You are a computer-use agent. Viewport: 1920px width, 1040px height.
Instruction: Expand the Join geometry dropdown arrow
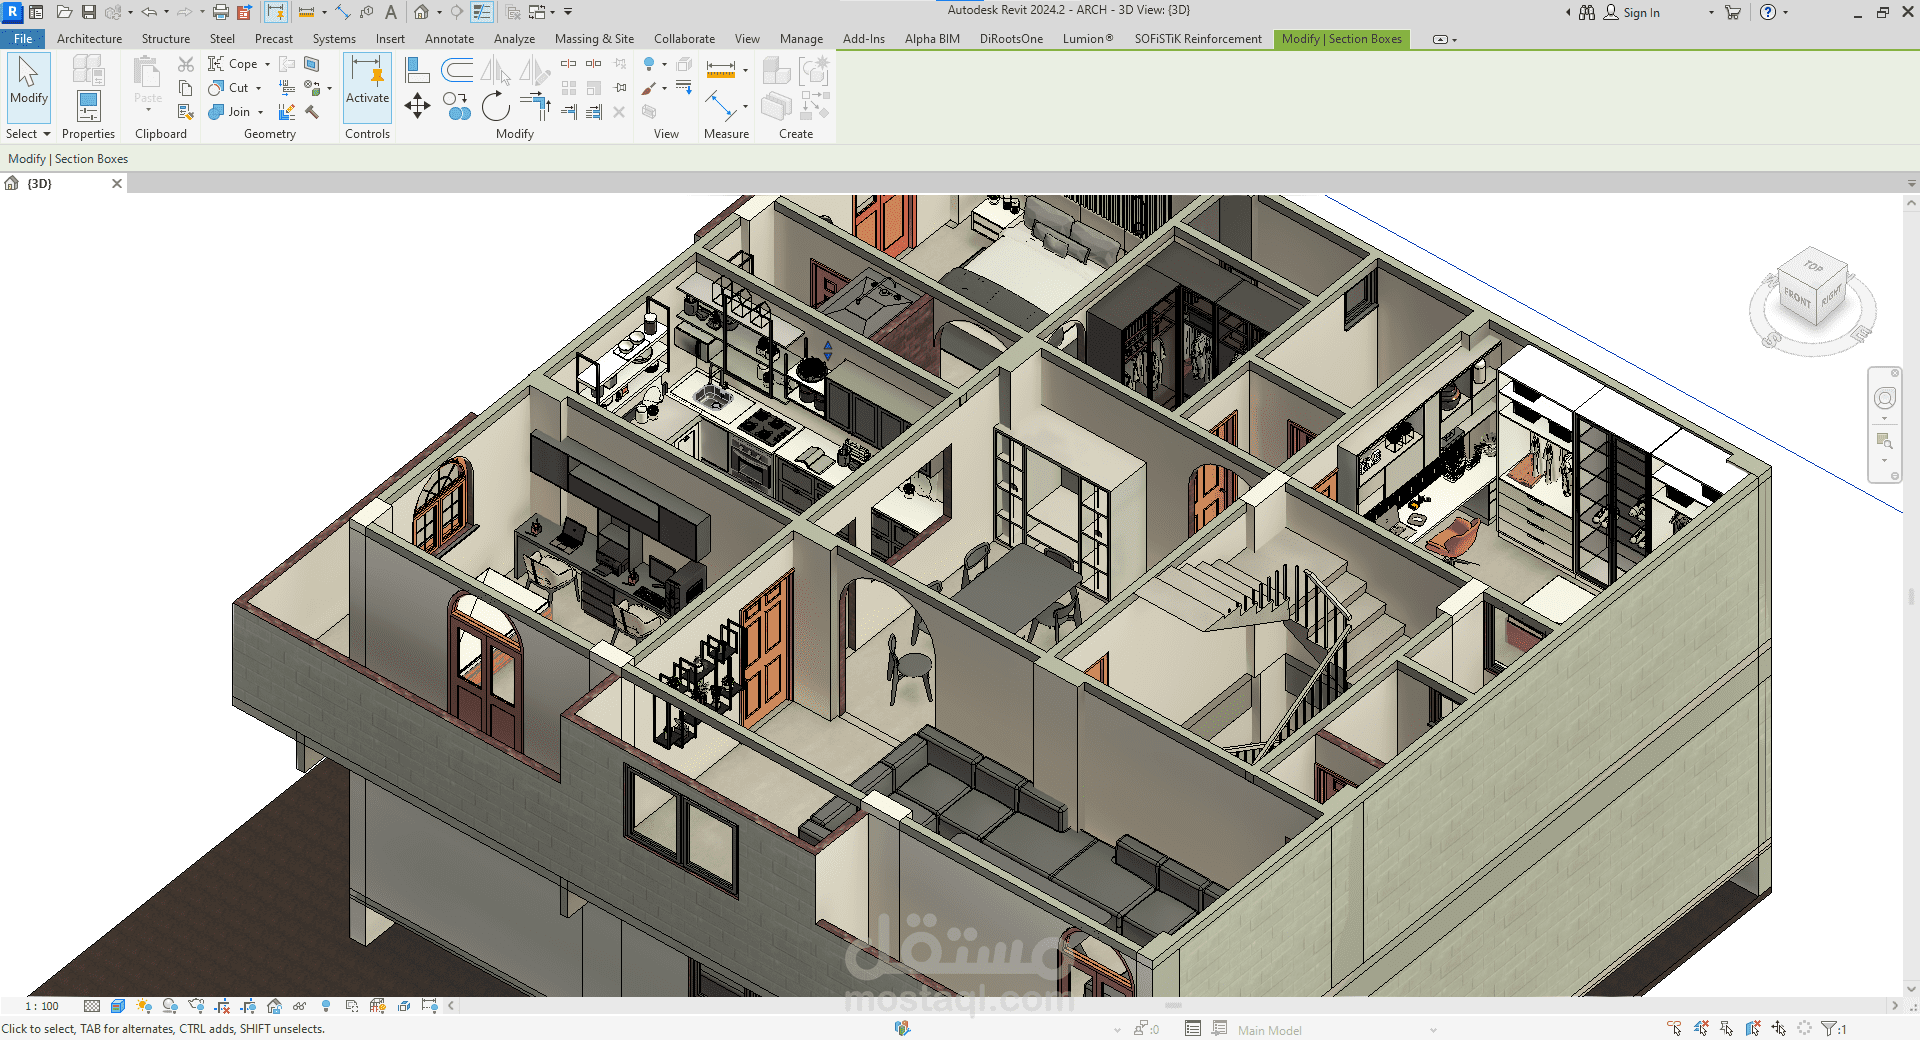pyautogui.click(x=260, y=112)
